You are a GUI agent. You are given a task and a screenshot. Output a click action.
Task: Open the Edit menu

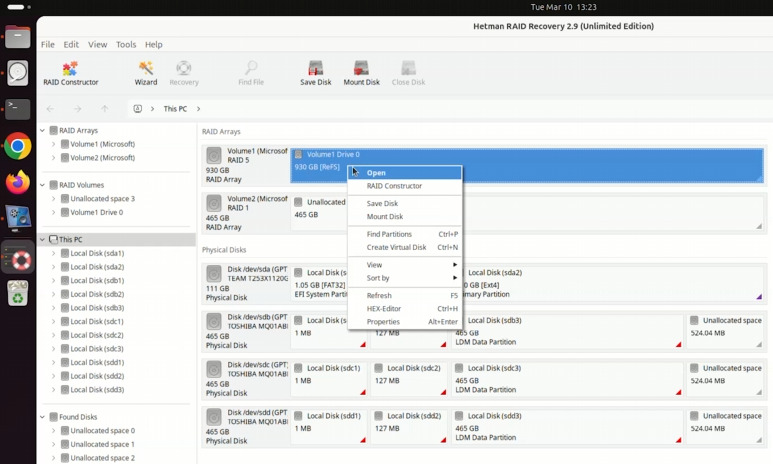point(71,44)
